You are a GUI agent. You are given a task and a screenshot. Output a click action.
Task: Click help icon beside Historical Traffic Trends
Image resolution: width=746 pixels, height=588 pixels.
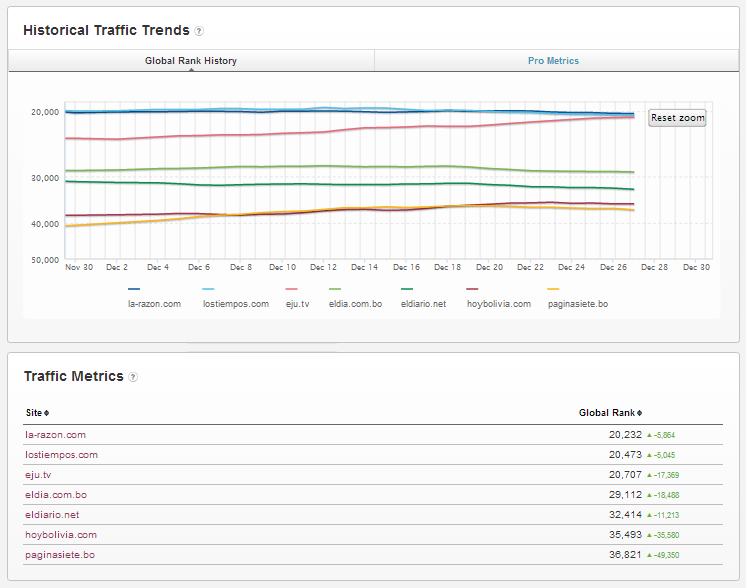click(x=199, y=31)
